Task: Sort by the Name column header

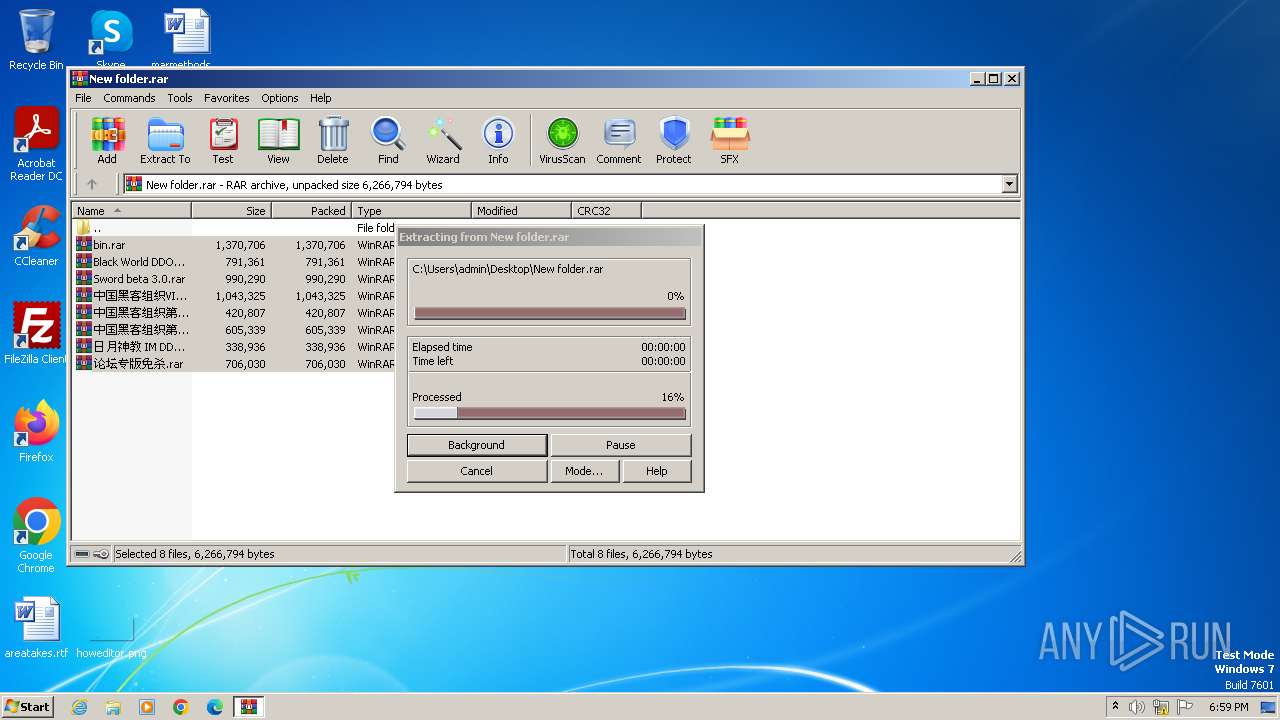Action: coord(132,211)
